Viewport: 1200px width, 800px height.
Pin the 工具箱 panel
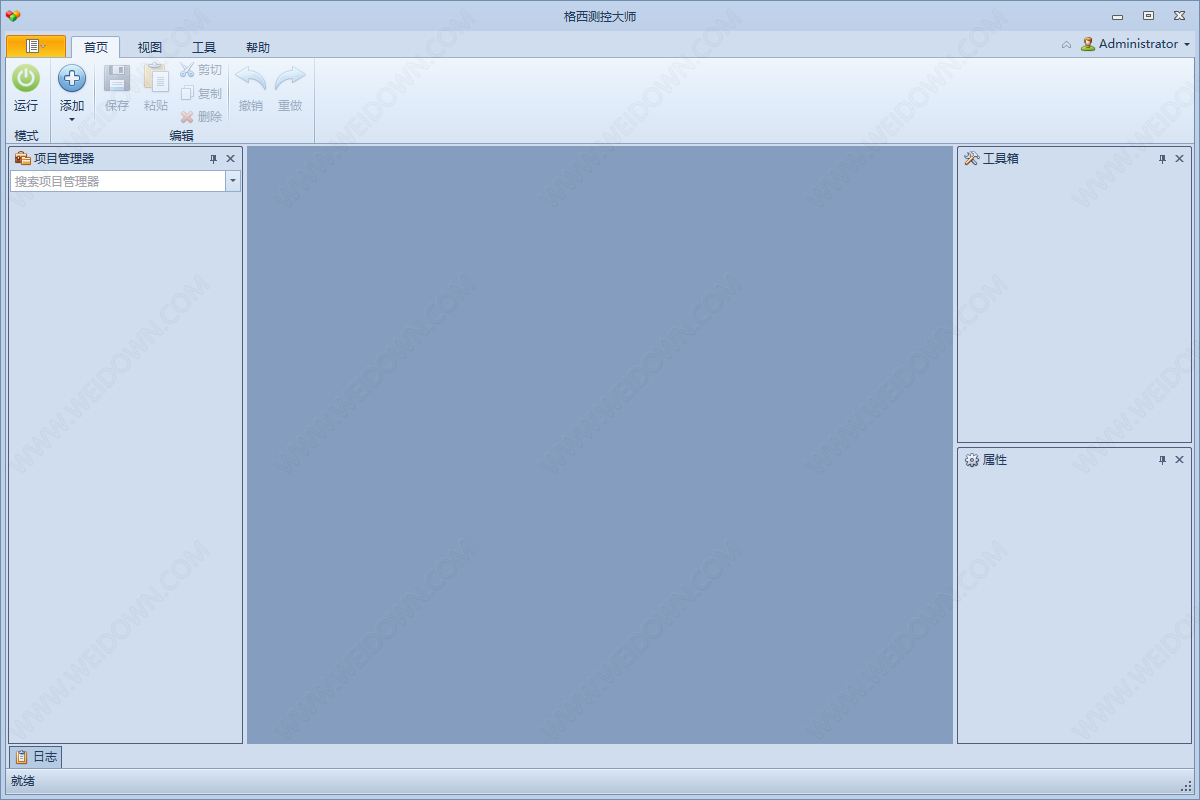(1162, 159)
